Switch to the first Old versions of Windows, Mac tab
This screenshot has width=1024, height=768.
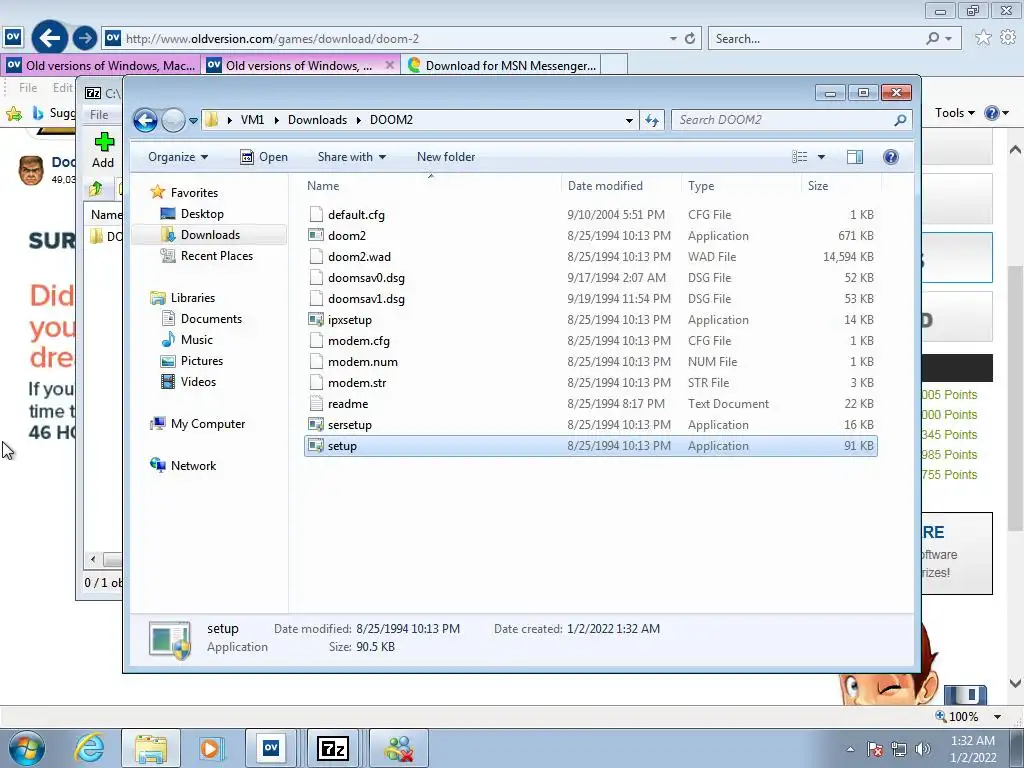(x=101, y=65)
